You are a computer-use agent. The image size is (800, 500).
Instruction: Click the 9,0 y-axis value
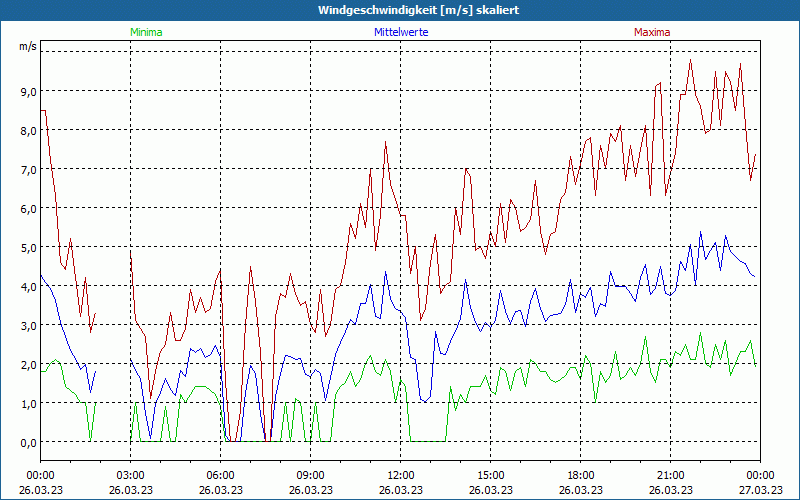[x=29, y=91]
